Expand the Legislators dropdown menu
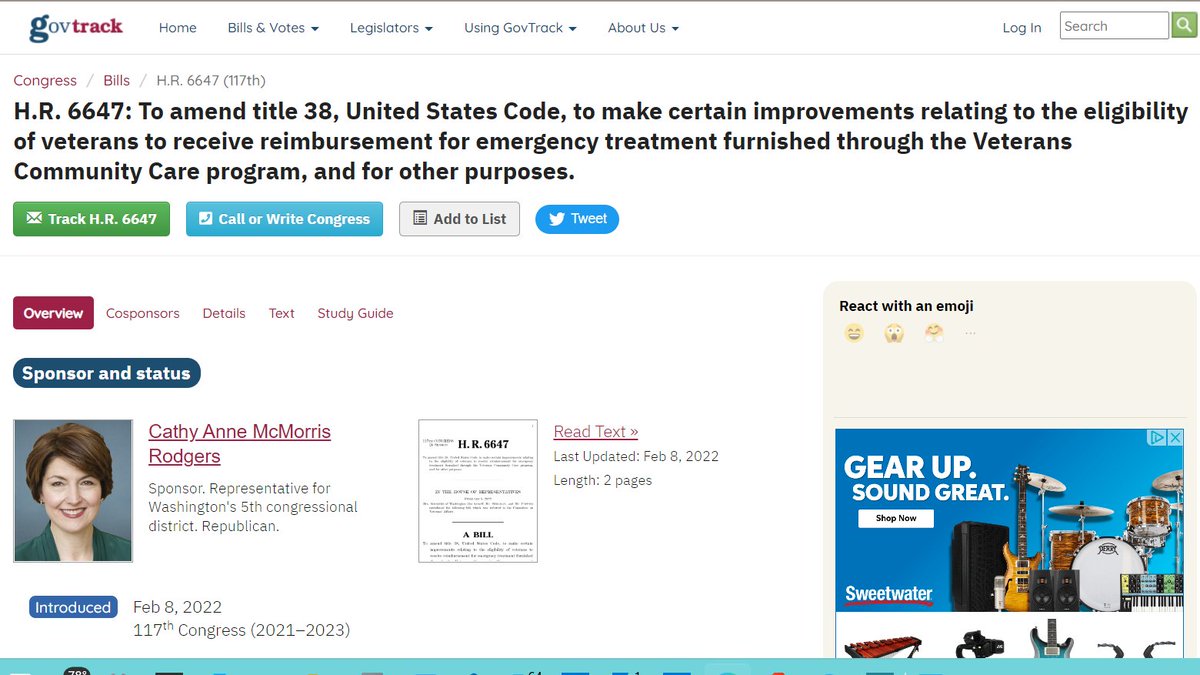Image resolution: width=1200 pixels, height=675 pixels. pos(391,27)
